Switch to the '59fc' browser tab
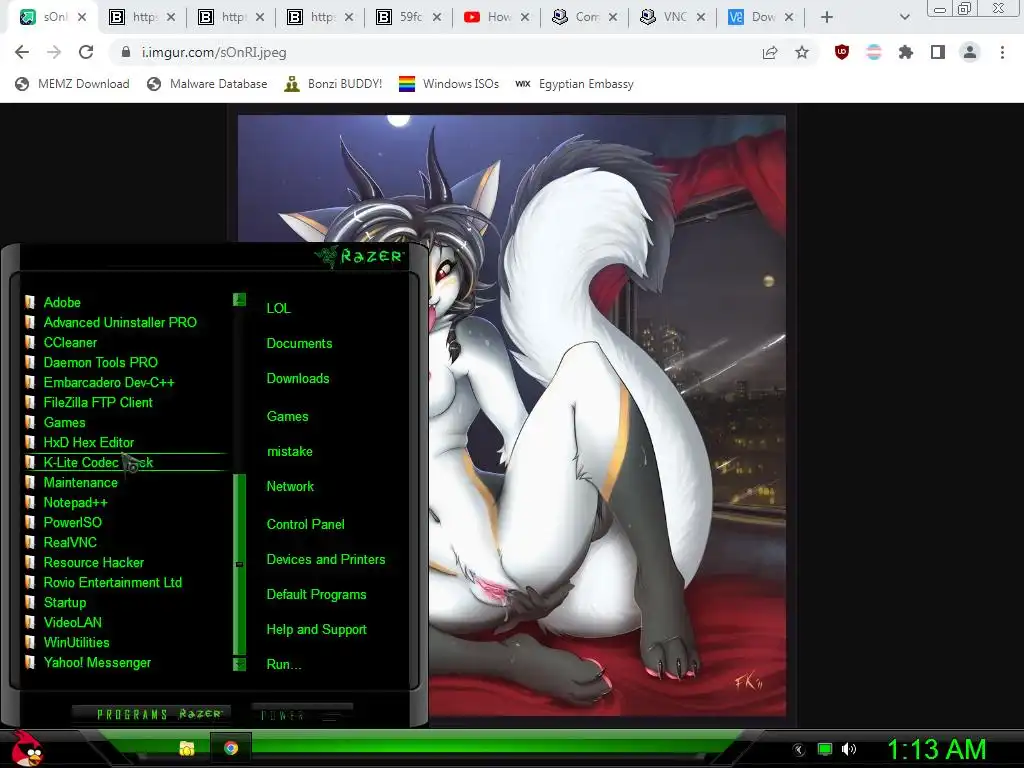Image resolution: width=1024 pixels, height=768 pixels. coord(409,17)
